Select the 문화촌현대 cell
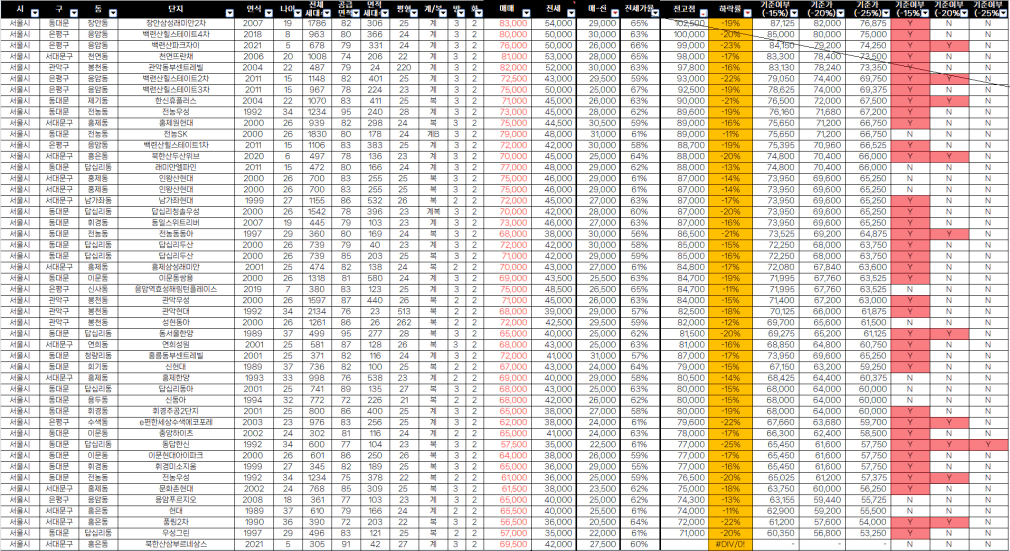1010x551 pixels. [176, 489]
